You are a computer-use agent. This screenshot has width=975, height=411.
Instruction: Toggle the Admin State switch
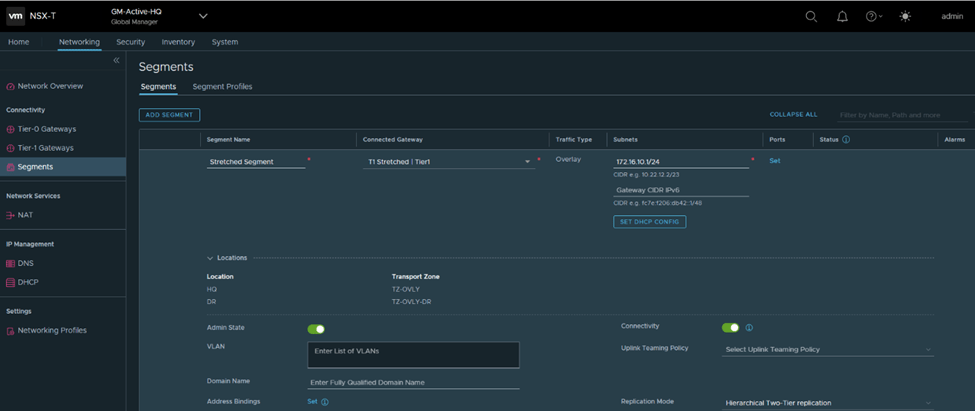(316, 328)
